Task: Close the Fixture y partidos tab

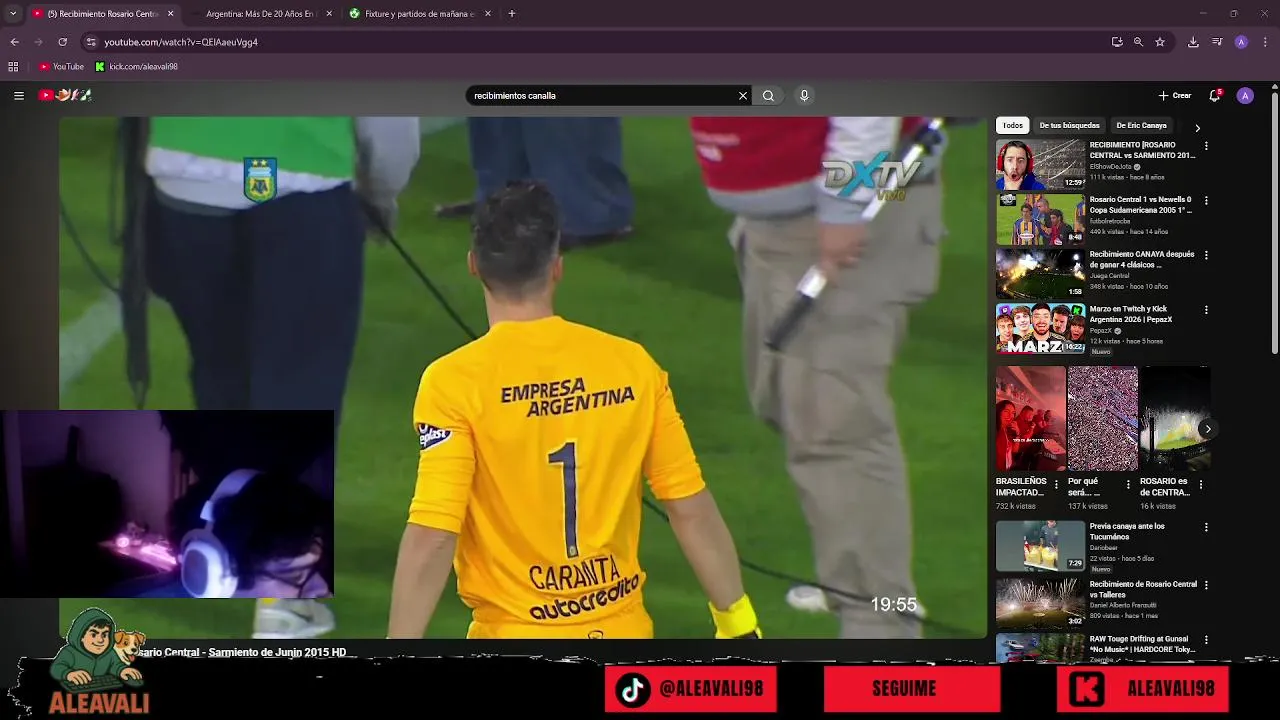Action: tap(488, 14)
